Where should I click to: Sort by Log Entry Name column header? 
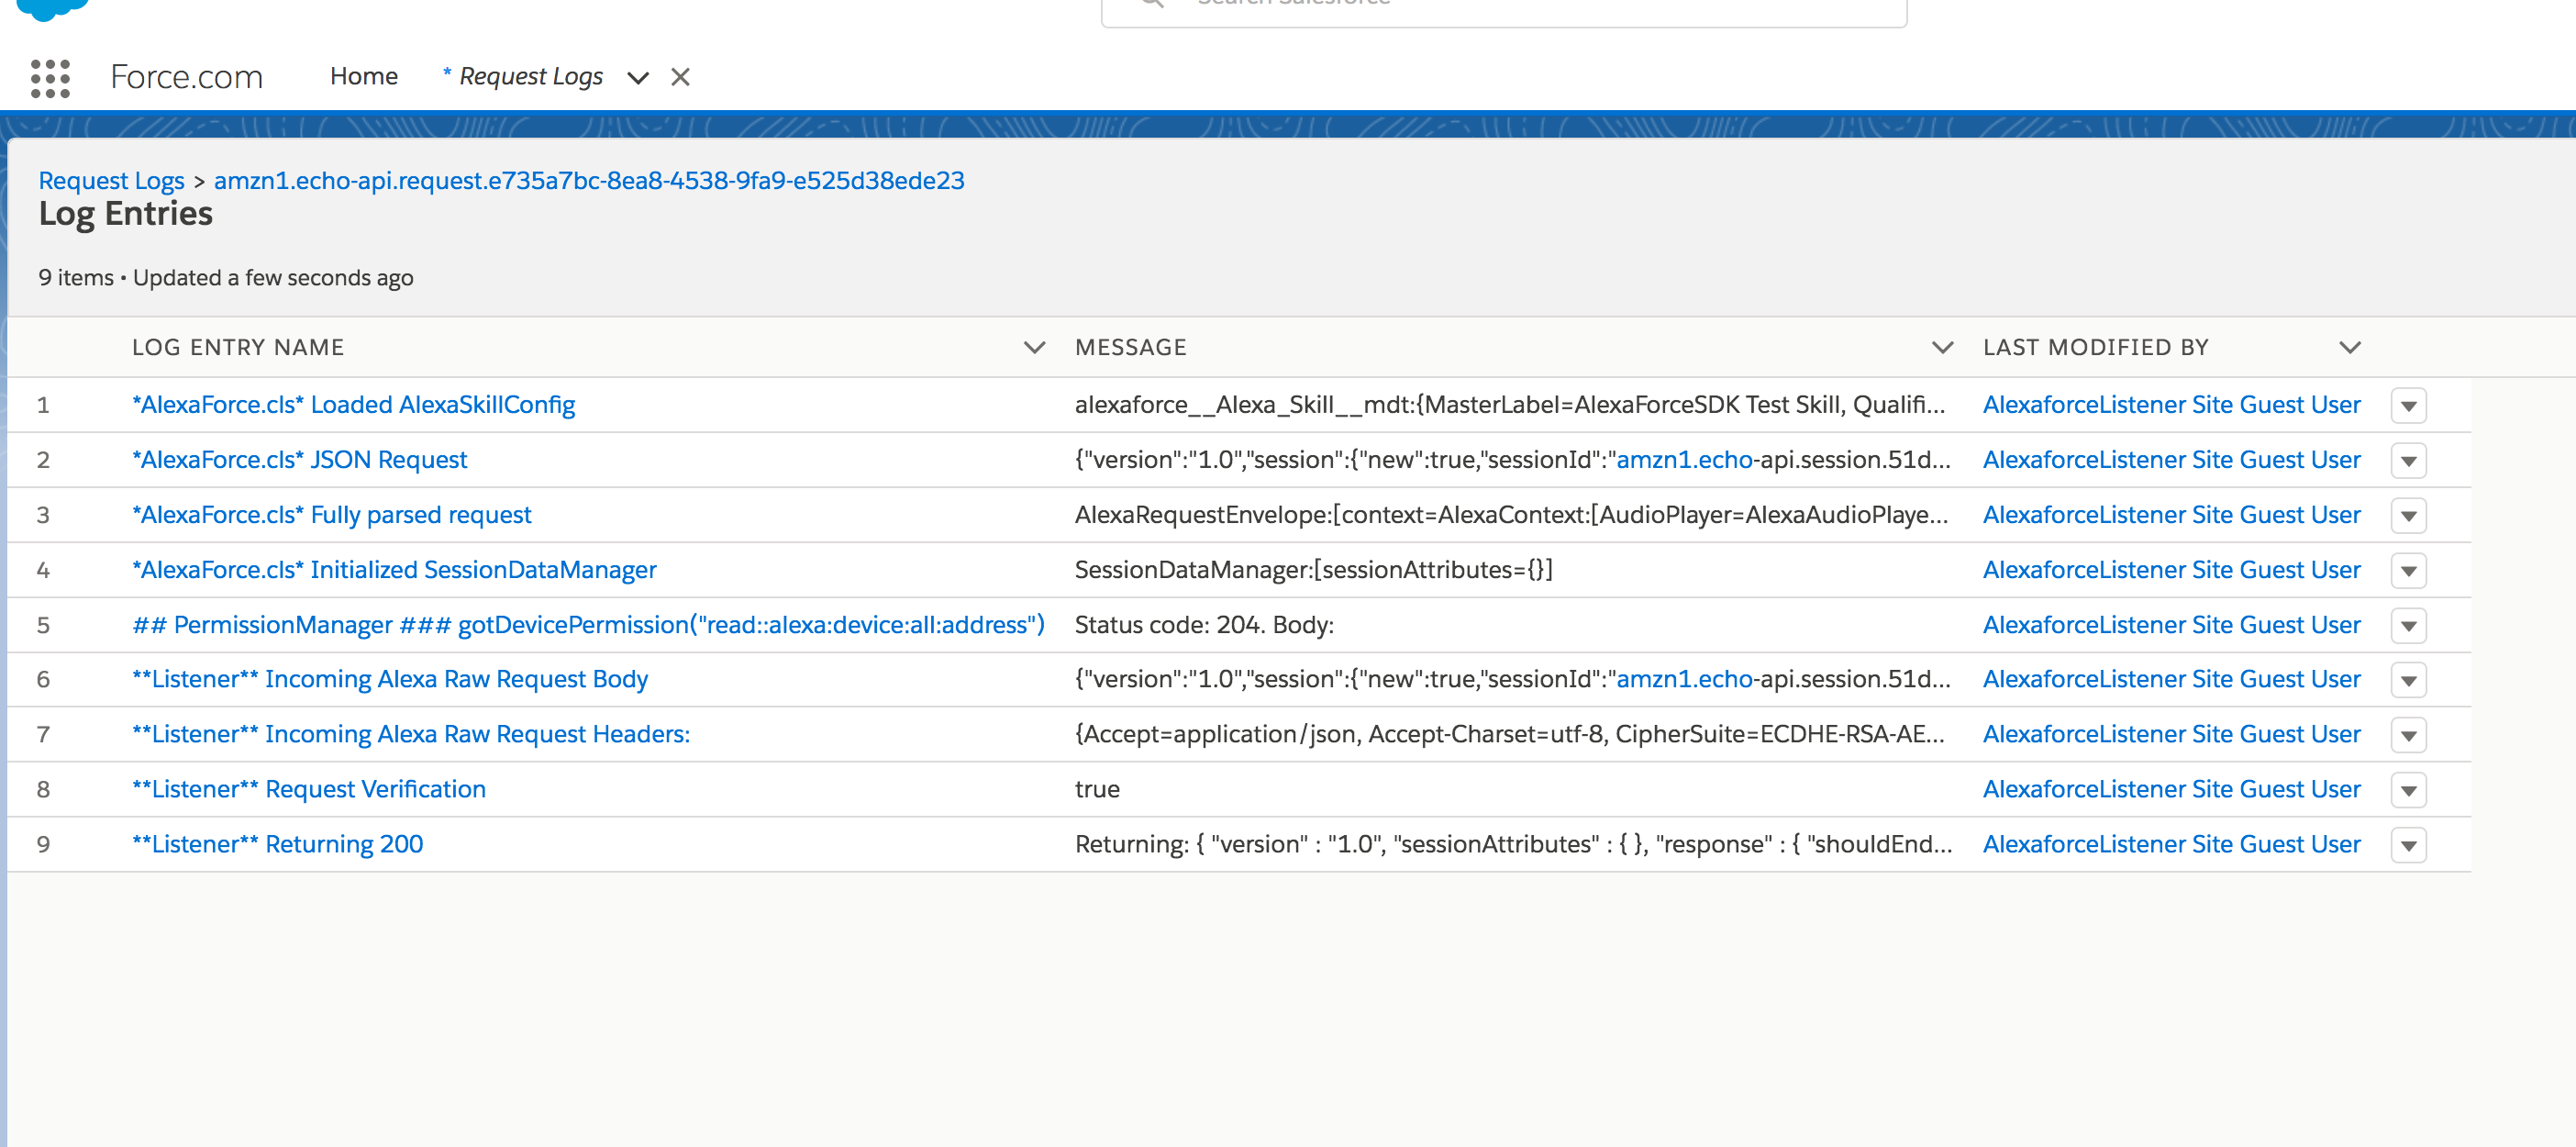click(238, 347)
